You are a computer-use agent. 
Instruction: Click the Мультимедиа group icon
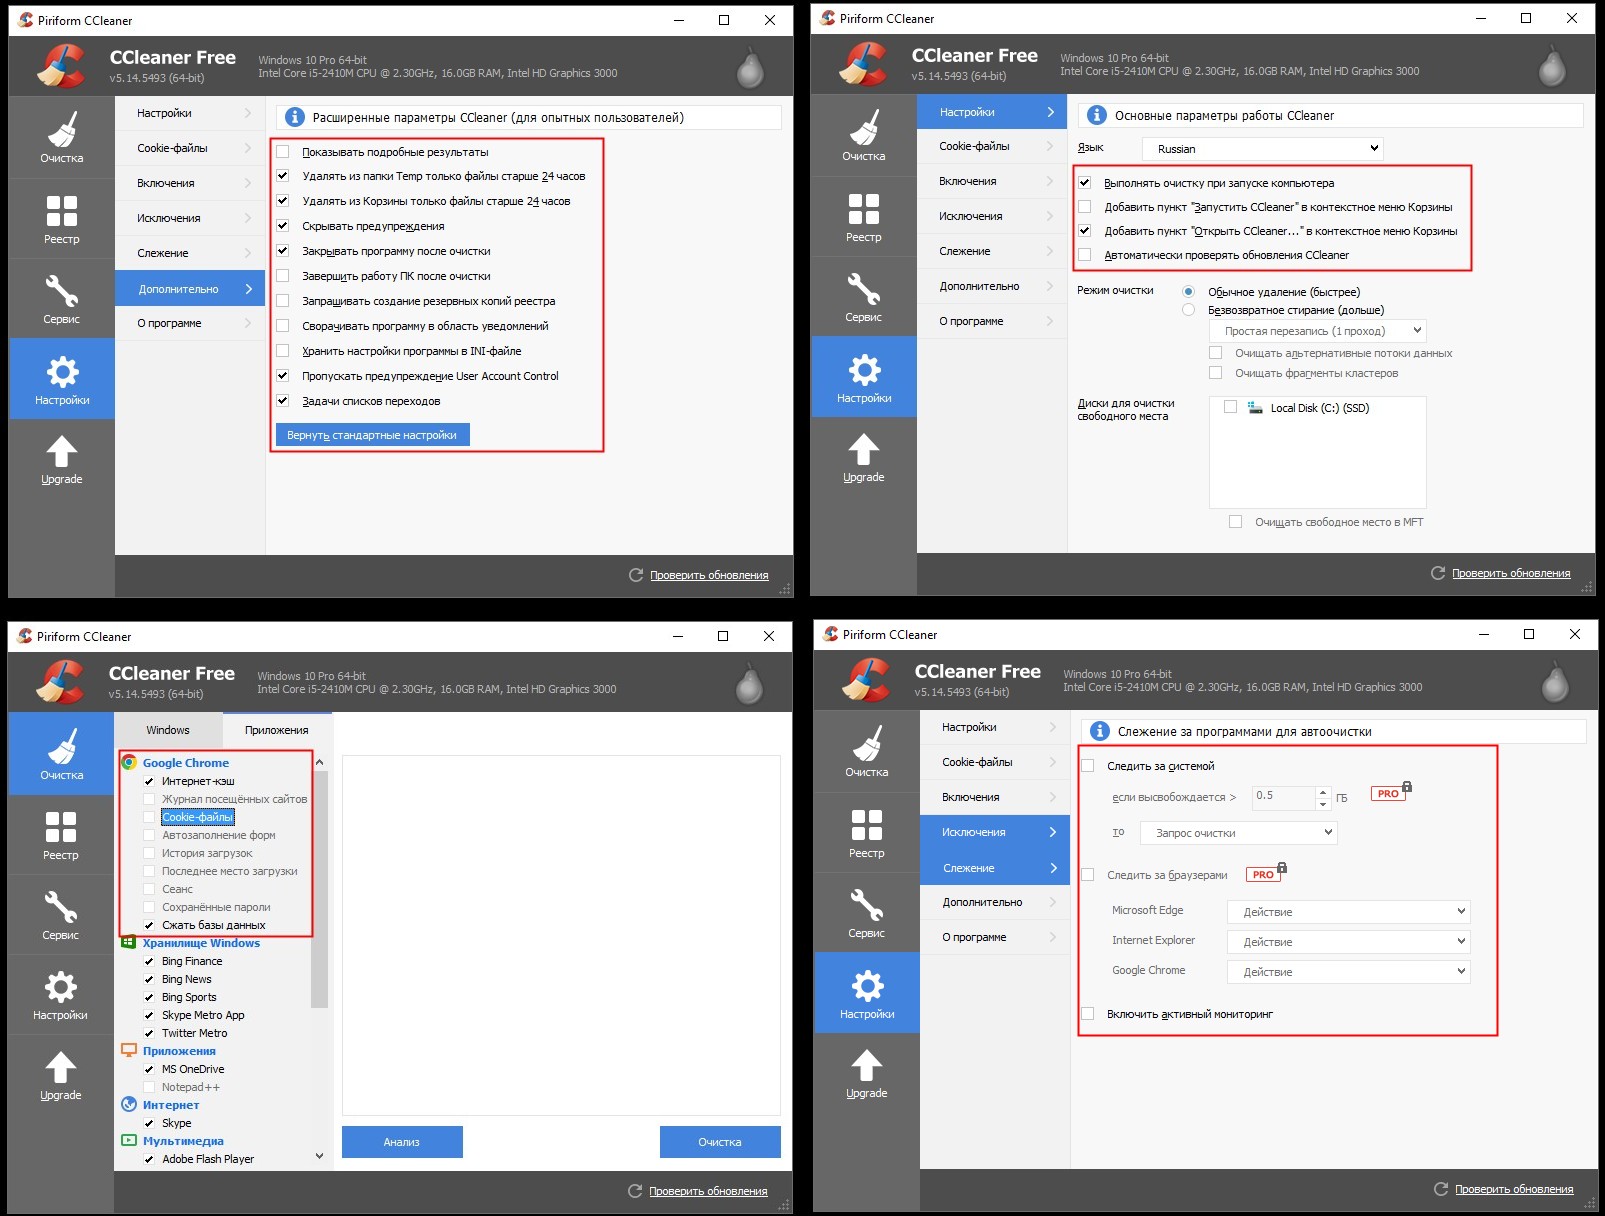[x=129, y=1140]
